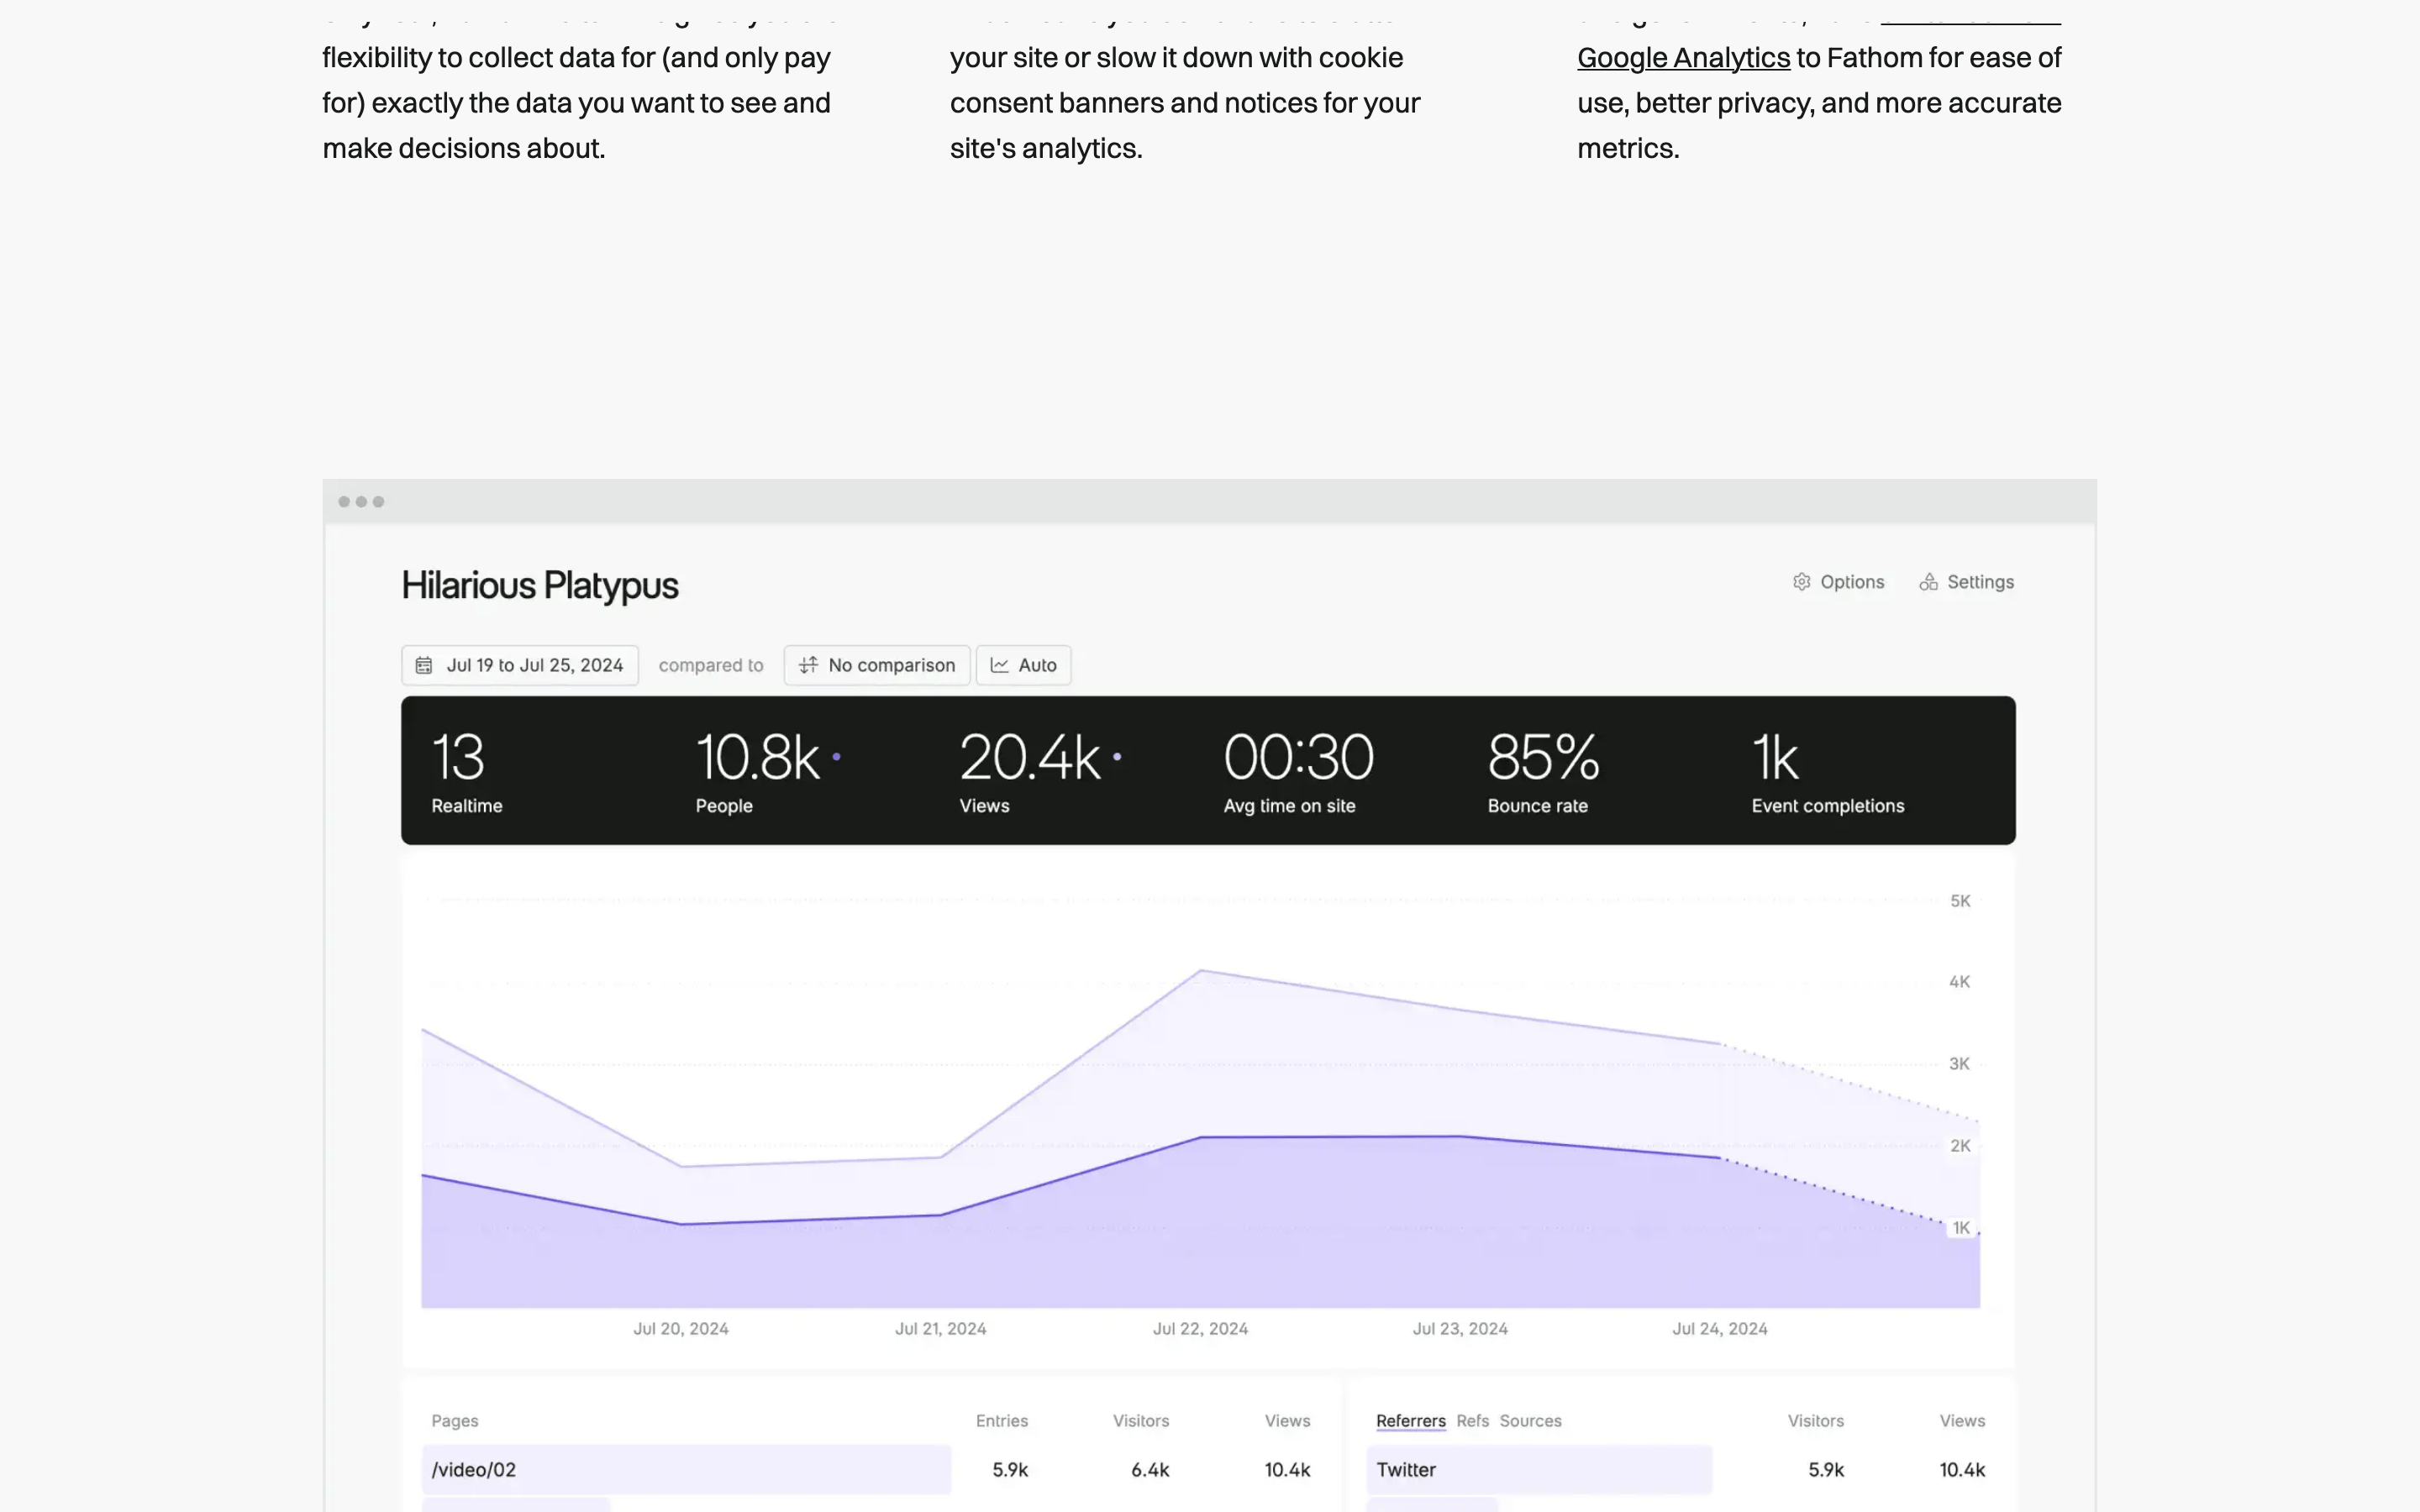Open the No comparison dropdown
This screenshot has width=2420, height=1512.
(877, 665)
